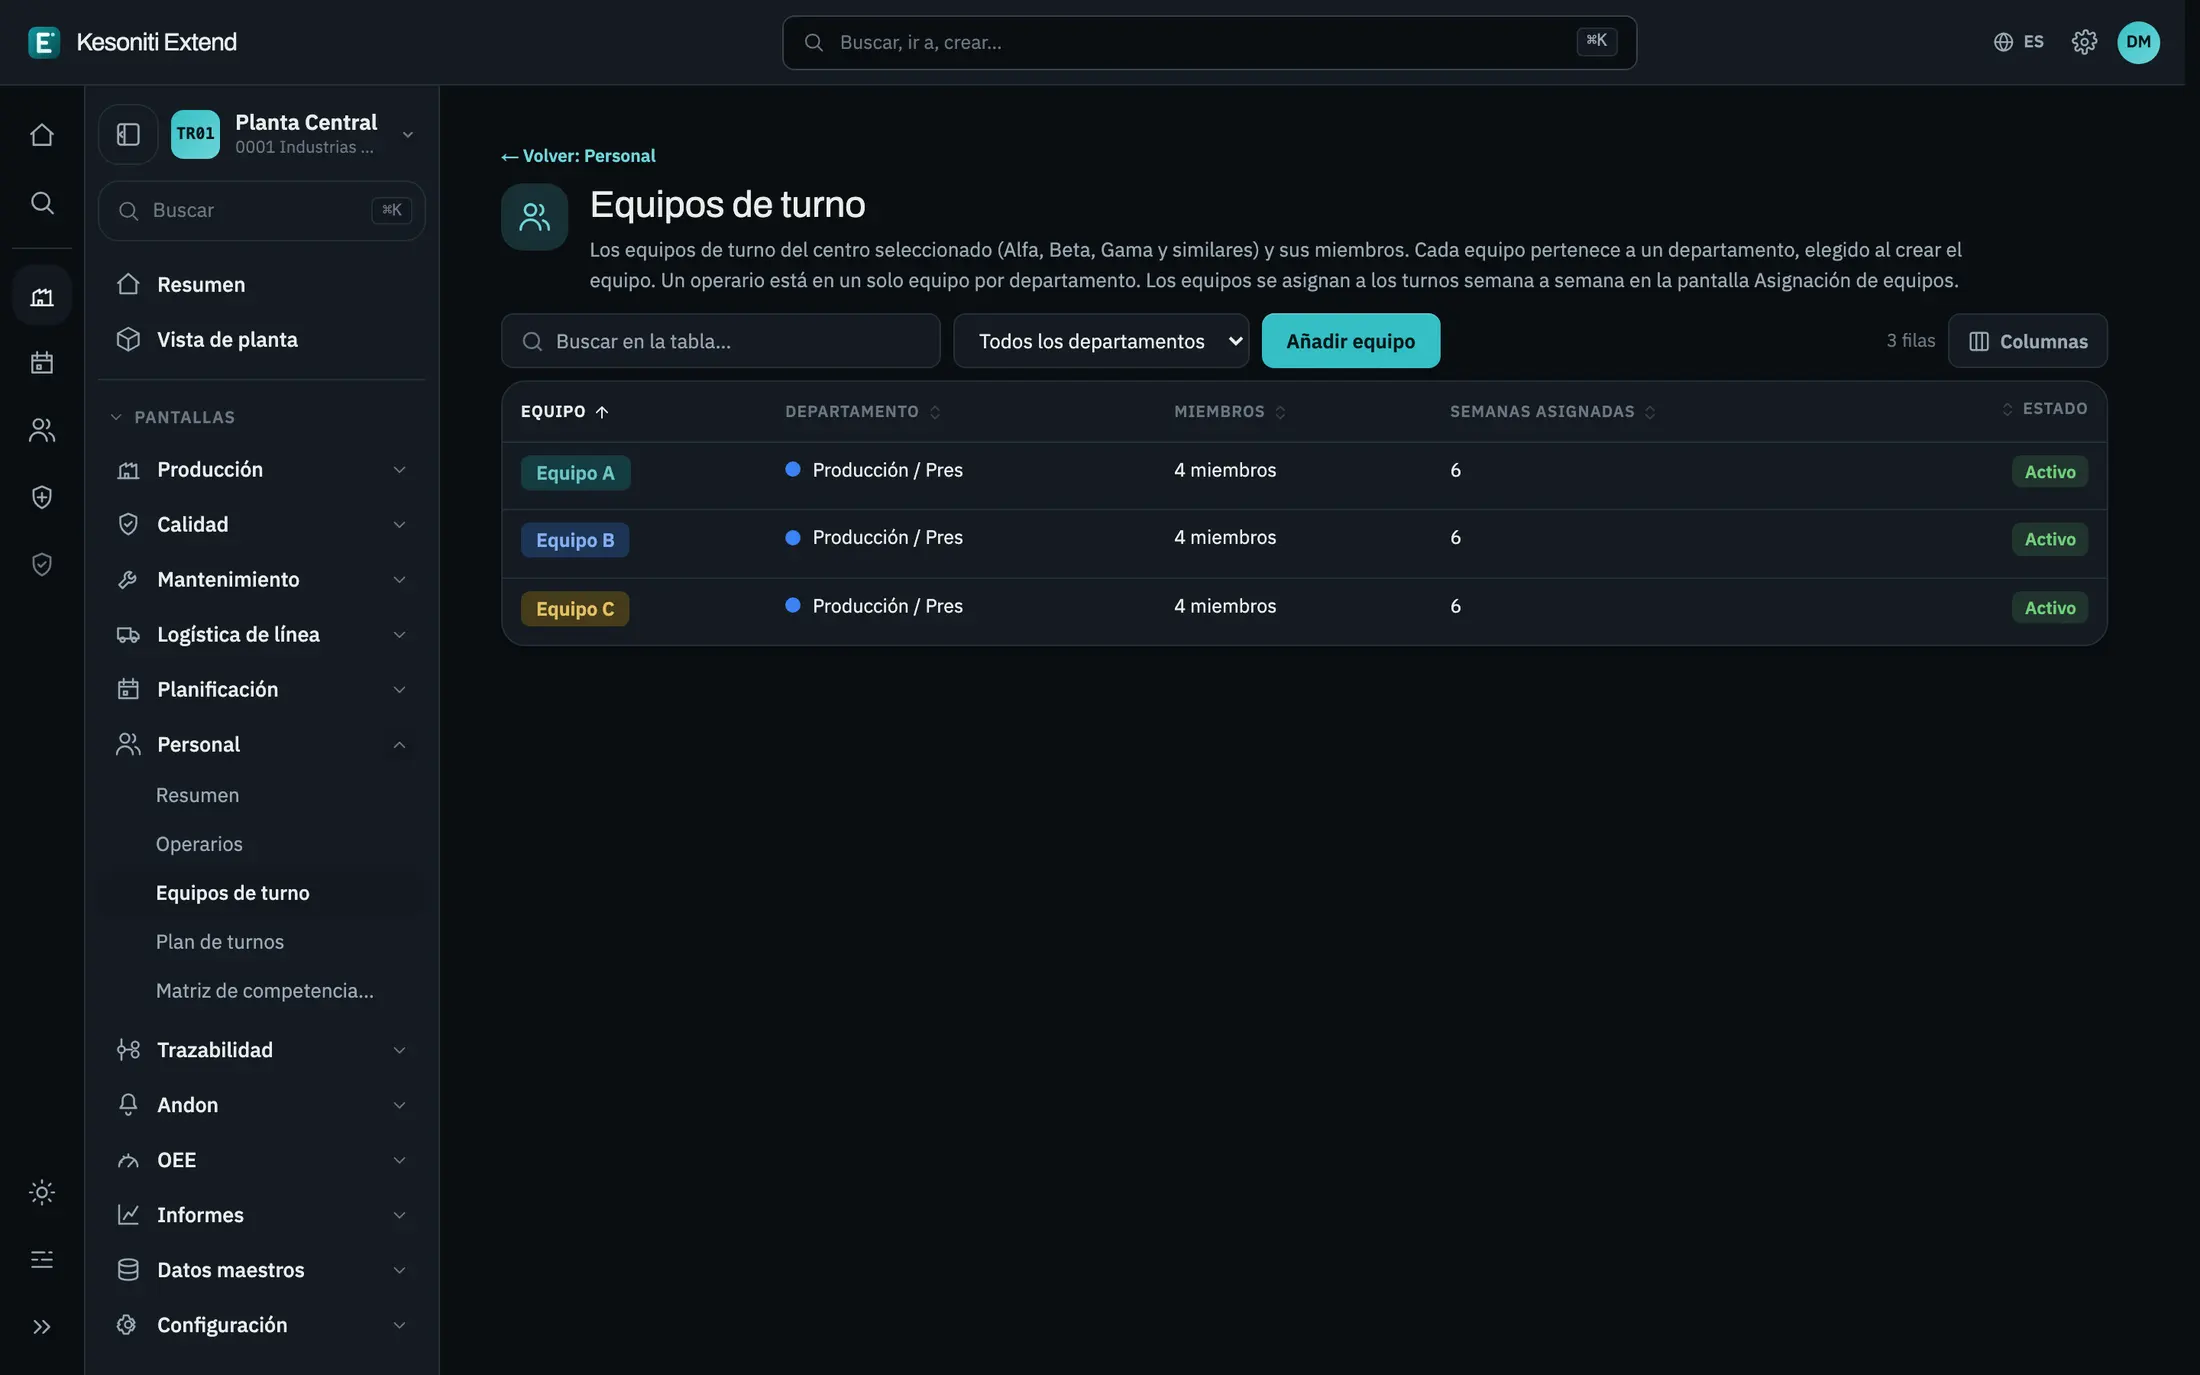Expand the Calidad menu section

coord(262,525)
